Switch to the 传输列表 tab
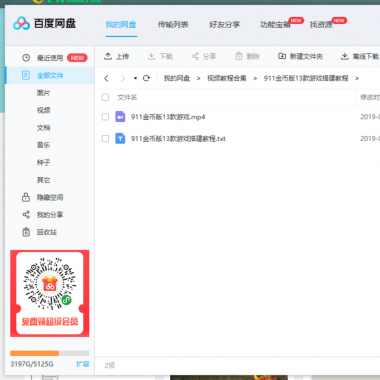 (x=173, y=24)
